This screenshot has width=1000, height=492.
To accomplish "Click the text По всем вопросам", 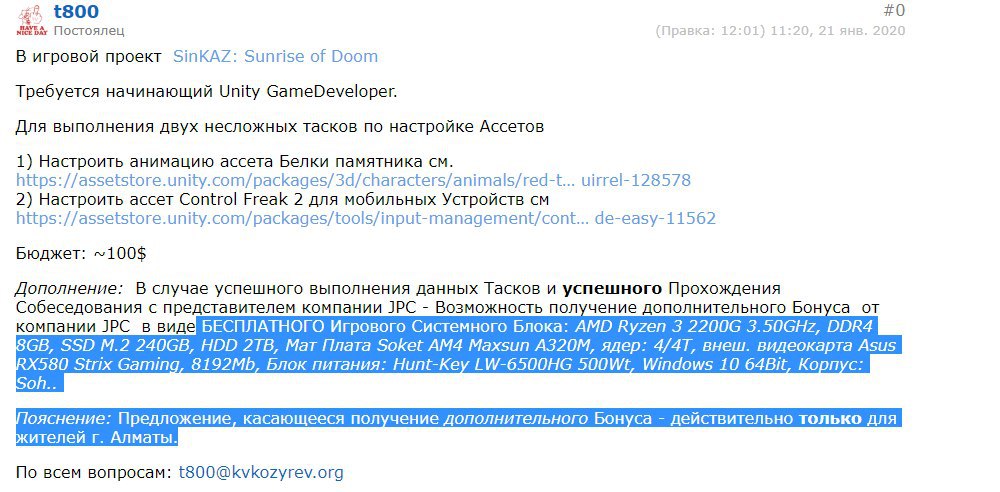I will tap(94, 473).
